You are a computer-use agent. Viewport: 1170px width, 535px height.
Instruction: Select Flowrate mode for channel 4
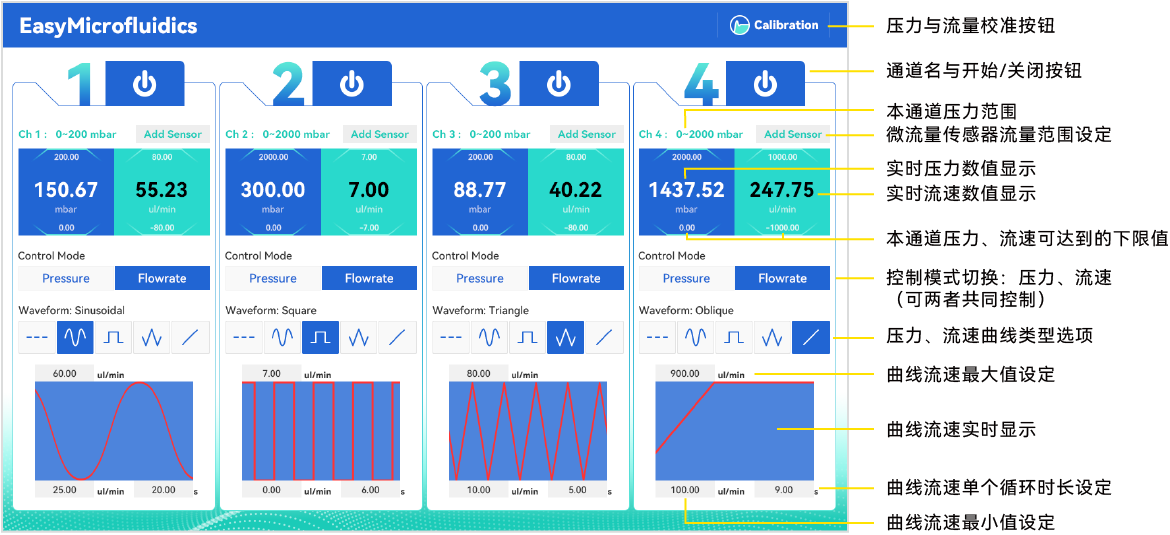[783, 278]
